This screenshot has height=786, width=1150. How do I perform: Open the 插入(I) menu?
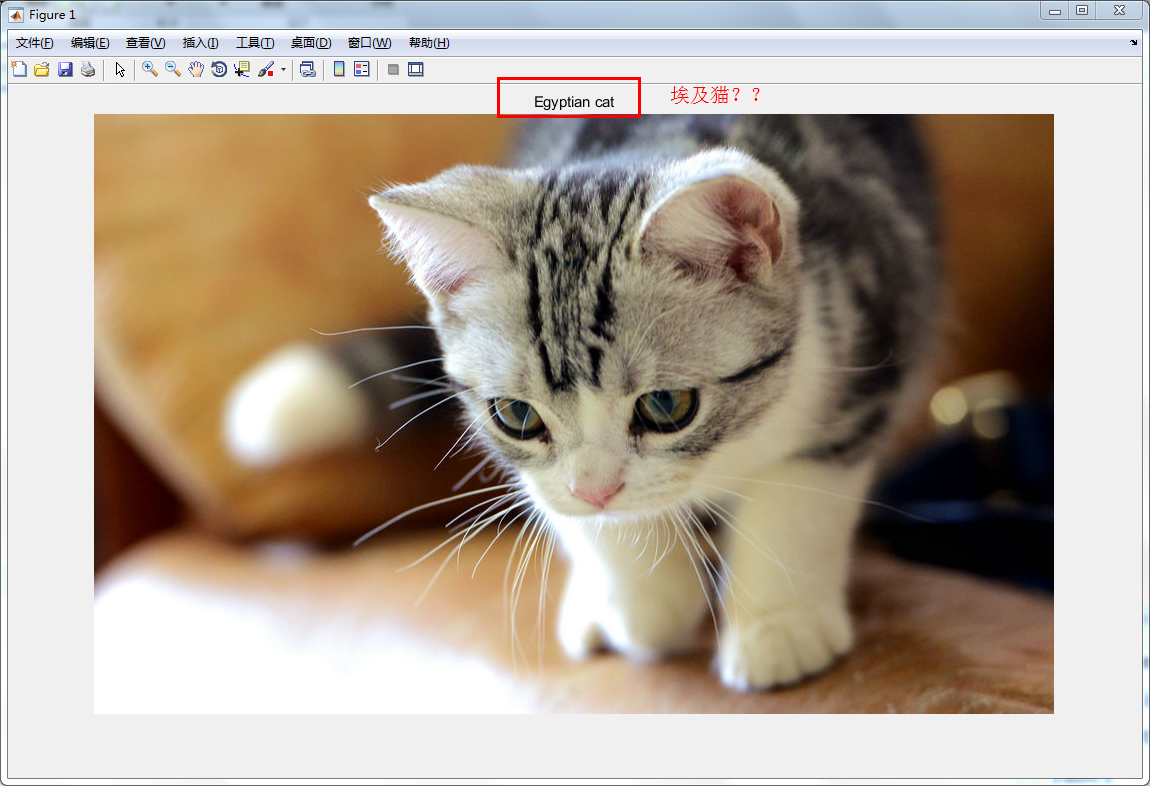pos(200,43)
